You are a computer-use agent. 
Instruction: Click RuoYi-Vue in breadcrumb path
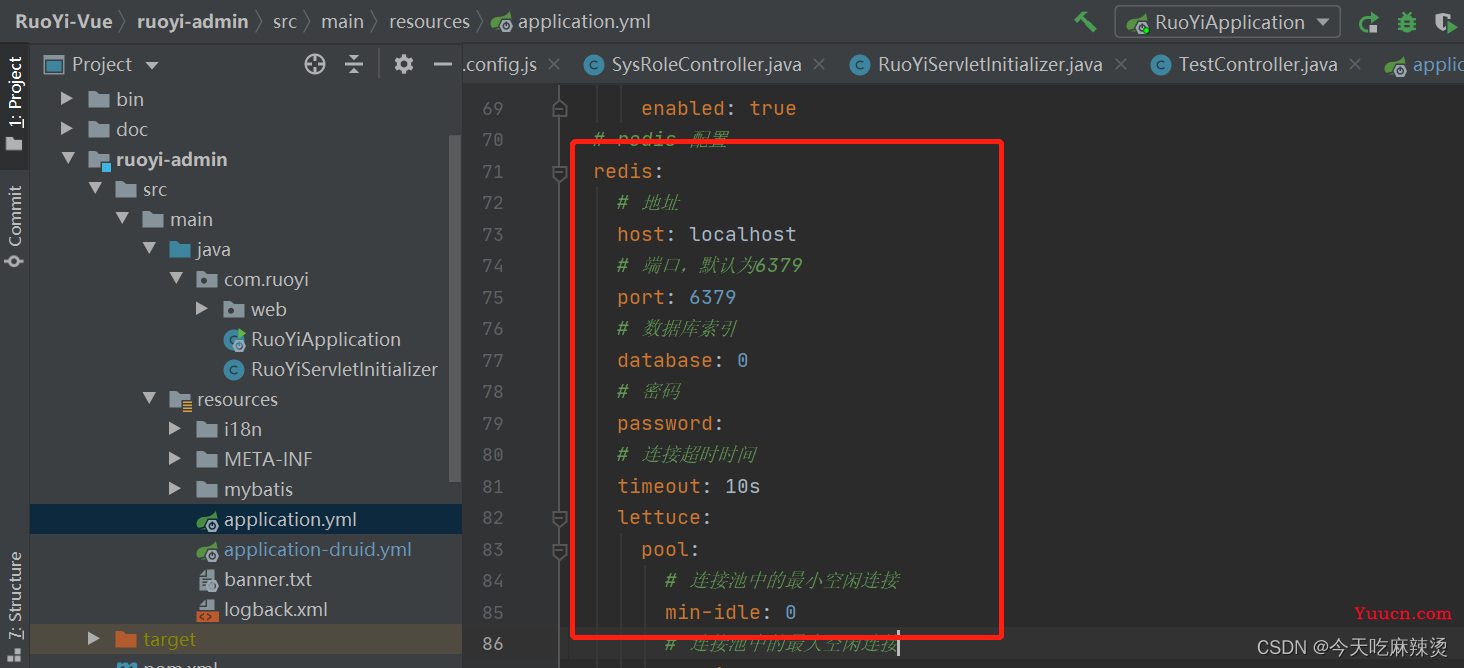pyautogui.click(x=64, y=21)
